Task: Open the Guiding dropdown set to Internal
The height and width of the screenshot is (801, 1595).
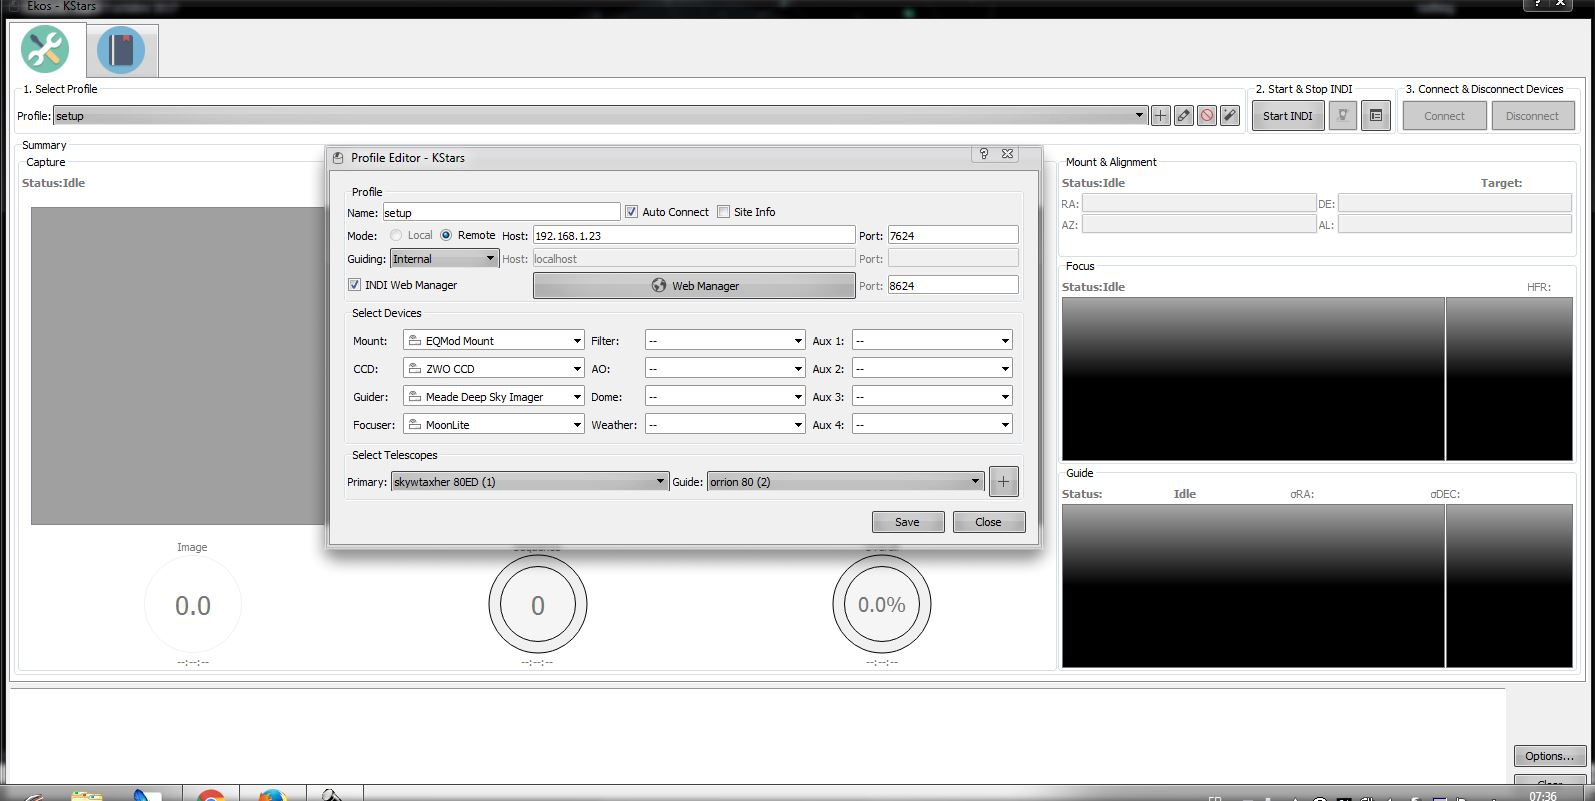Action: tap(444, 259)
